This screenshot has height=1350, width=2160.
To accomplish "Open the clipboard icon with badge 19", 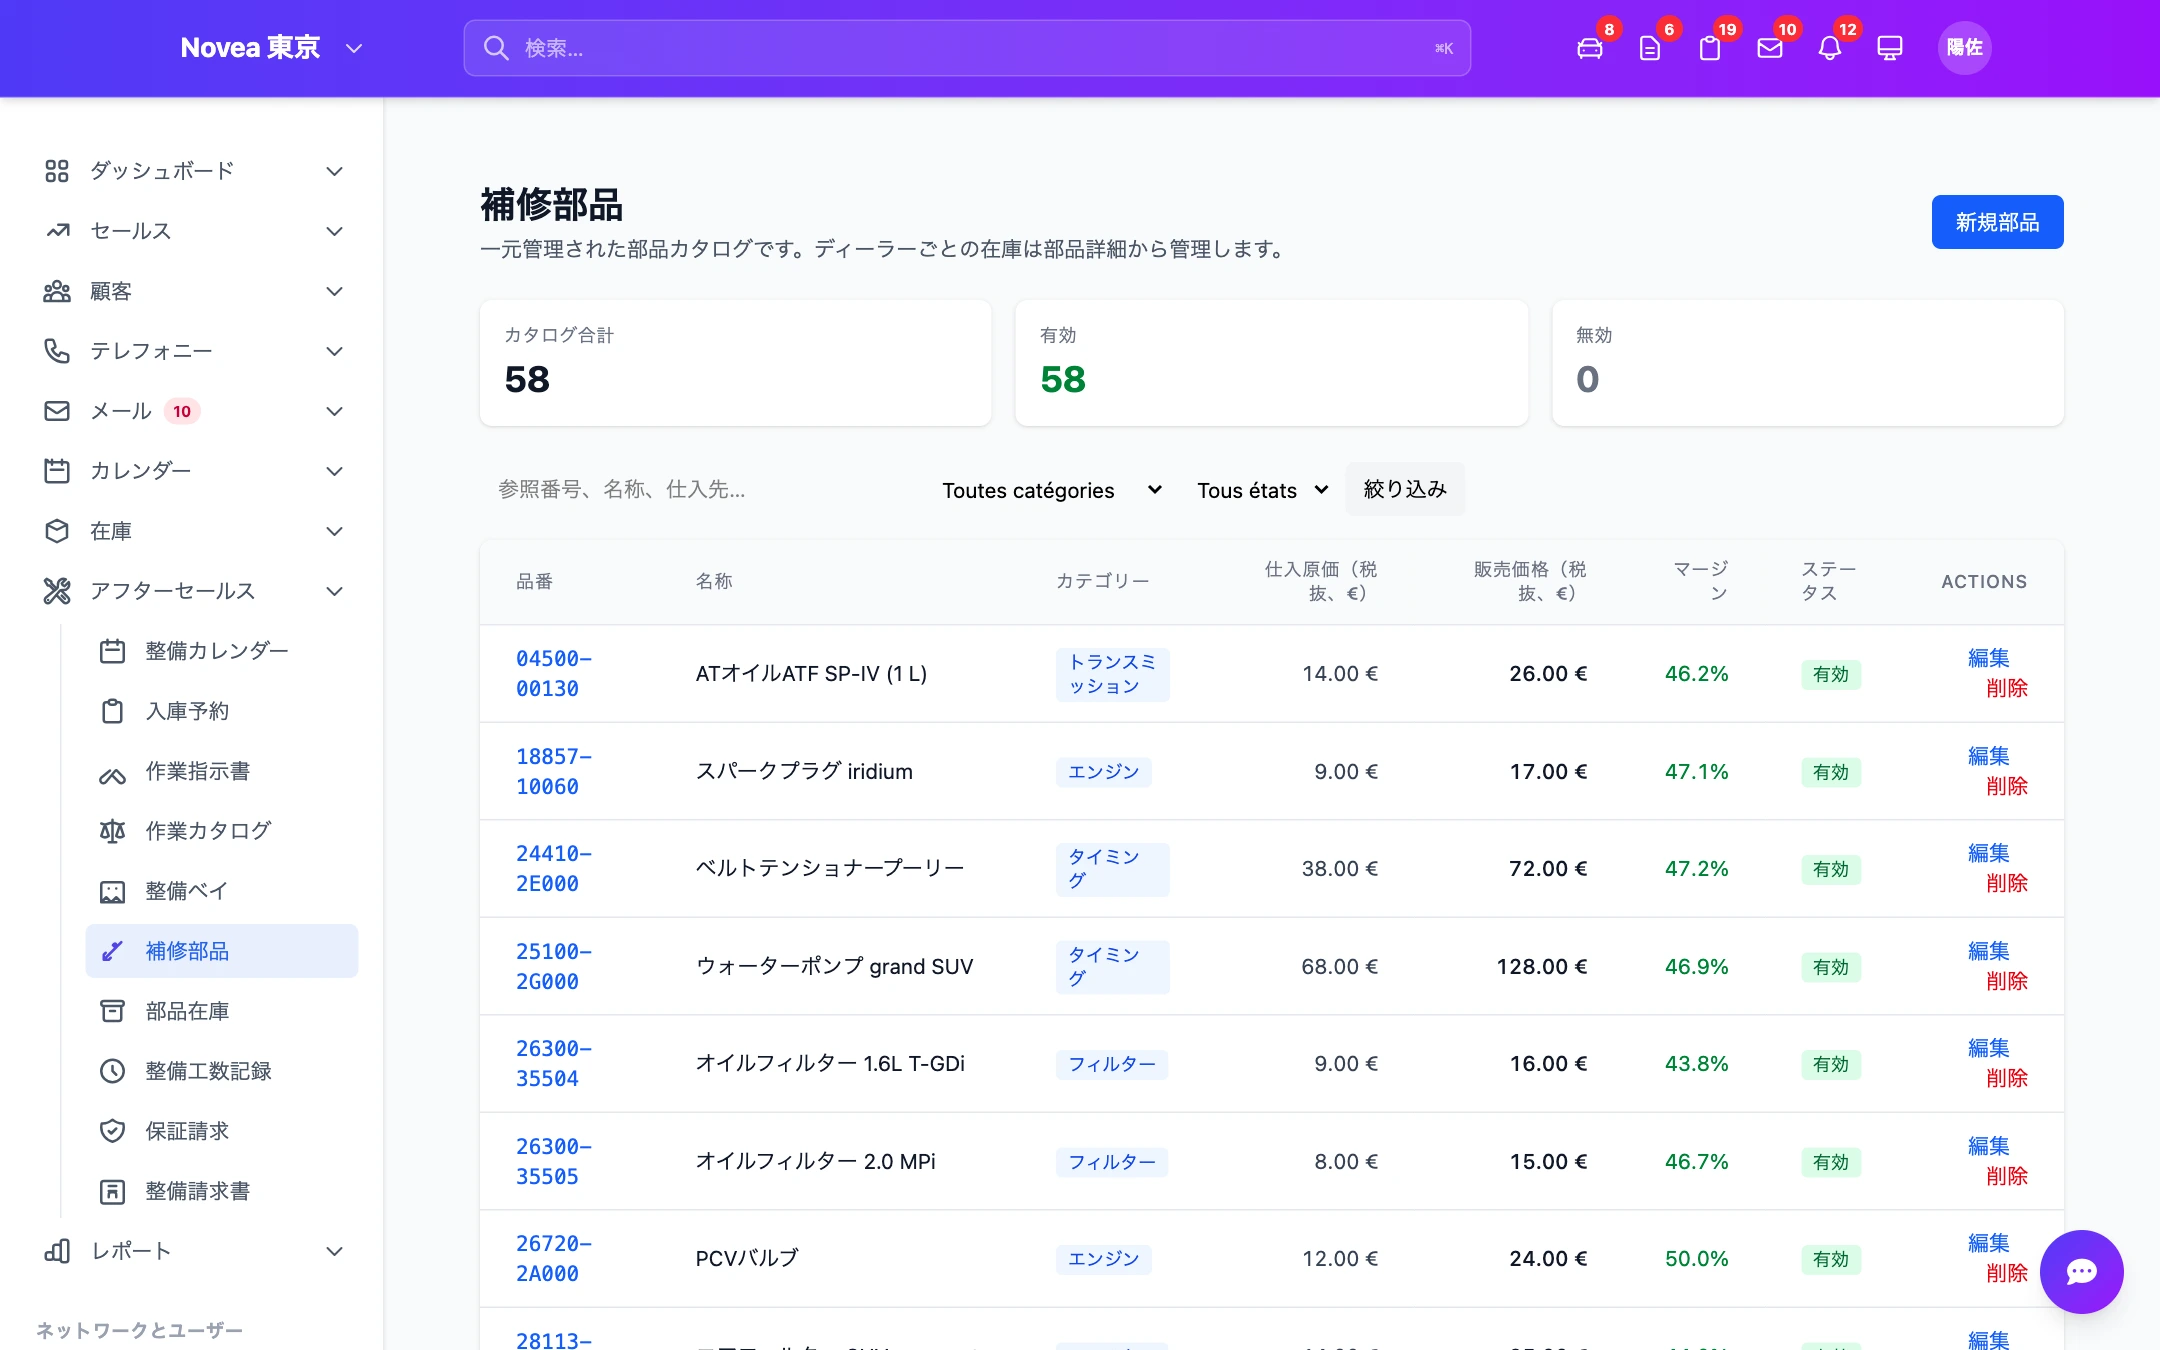I will click(1709, 48).
